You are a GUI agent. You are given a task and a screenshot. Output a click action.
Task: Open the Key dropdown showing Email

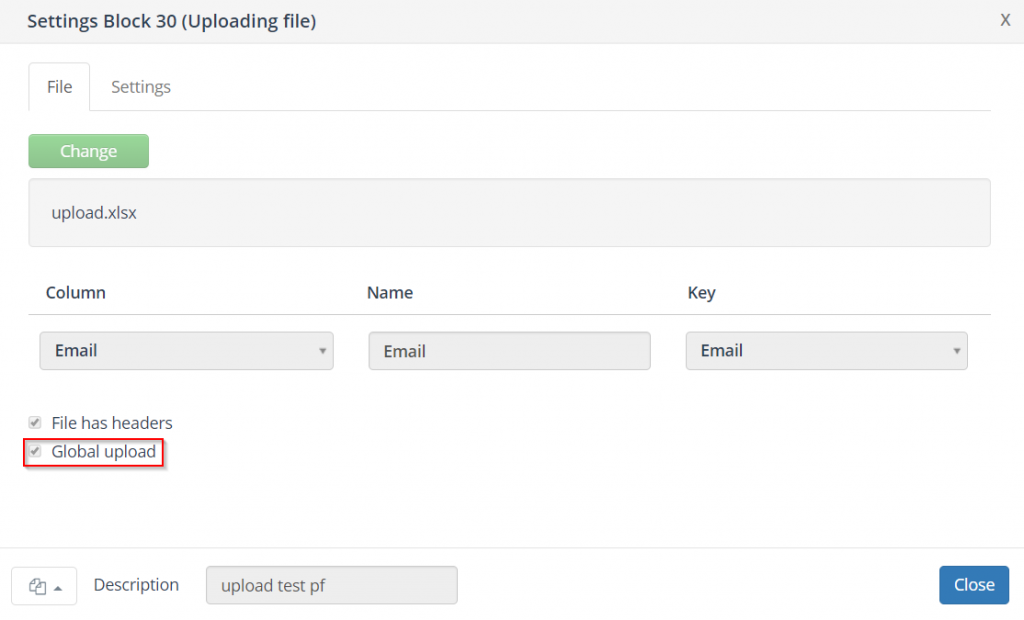826,351
